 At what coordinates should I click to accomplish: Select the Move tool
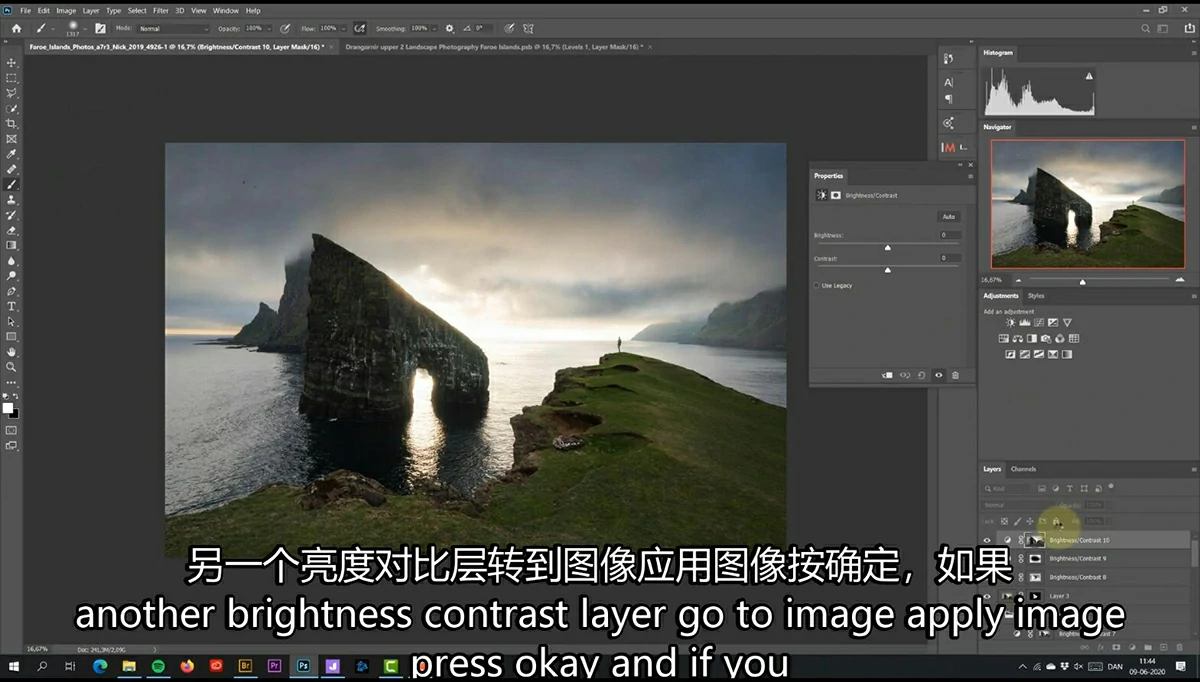click(x=12, y=63)
